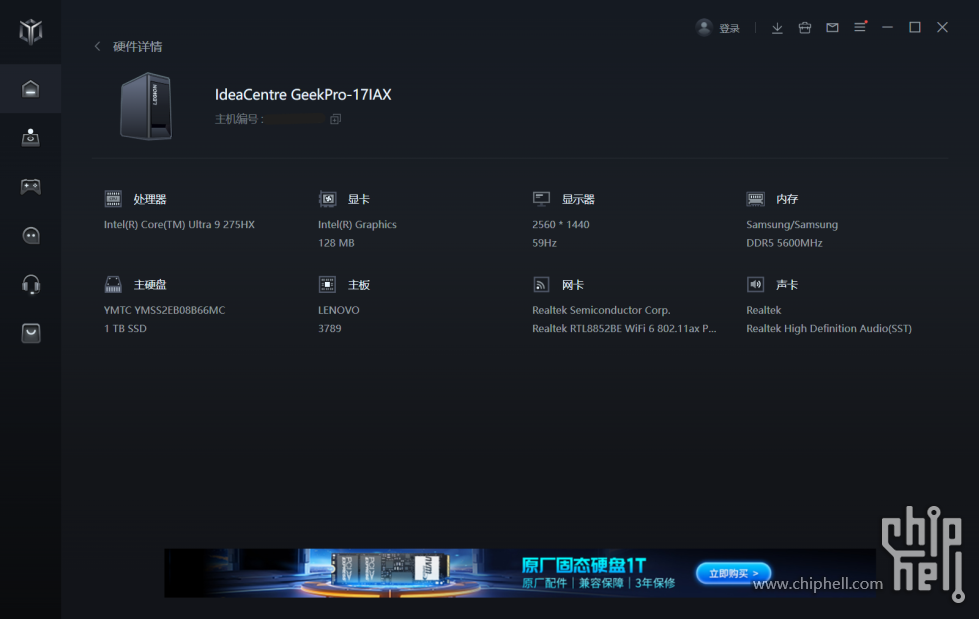Click the 主机编号 label
979x619 pixels.
(x=239, y=119)
